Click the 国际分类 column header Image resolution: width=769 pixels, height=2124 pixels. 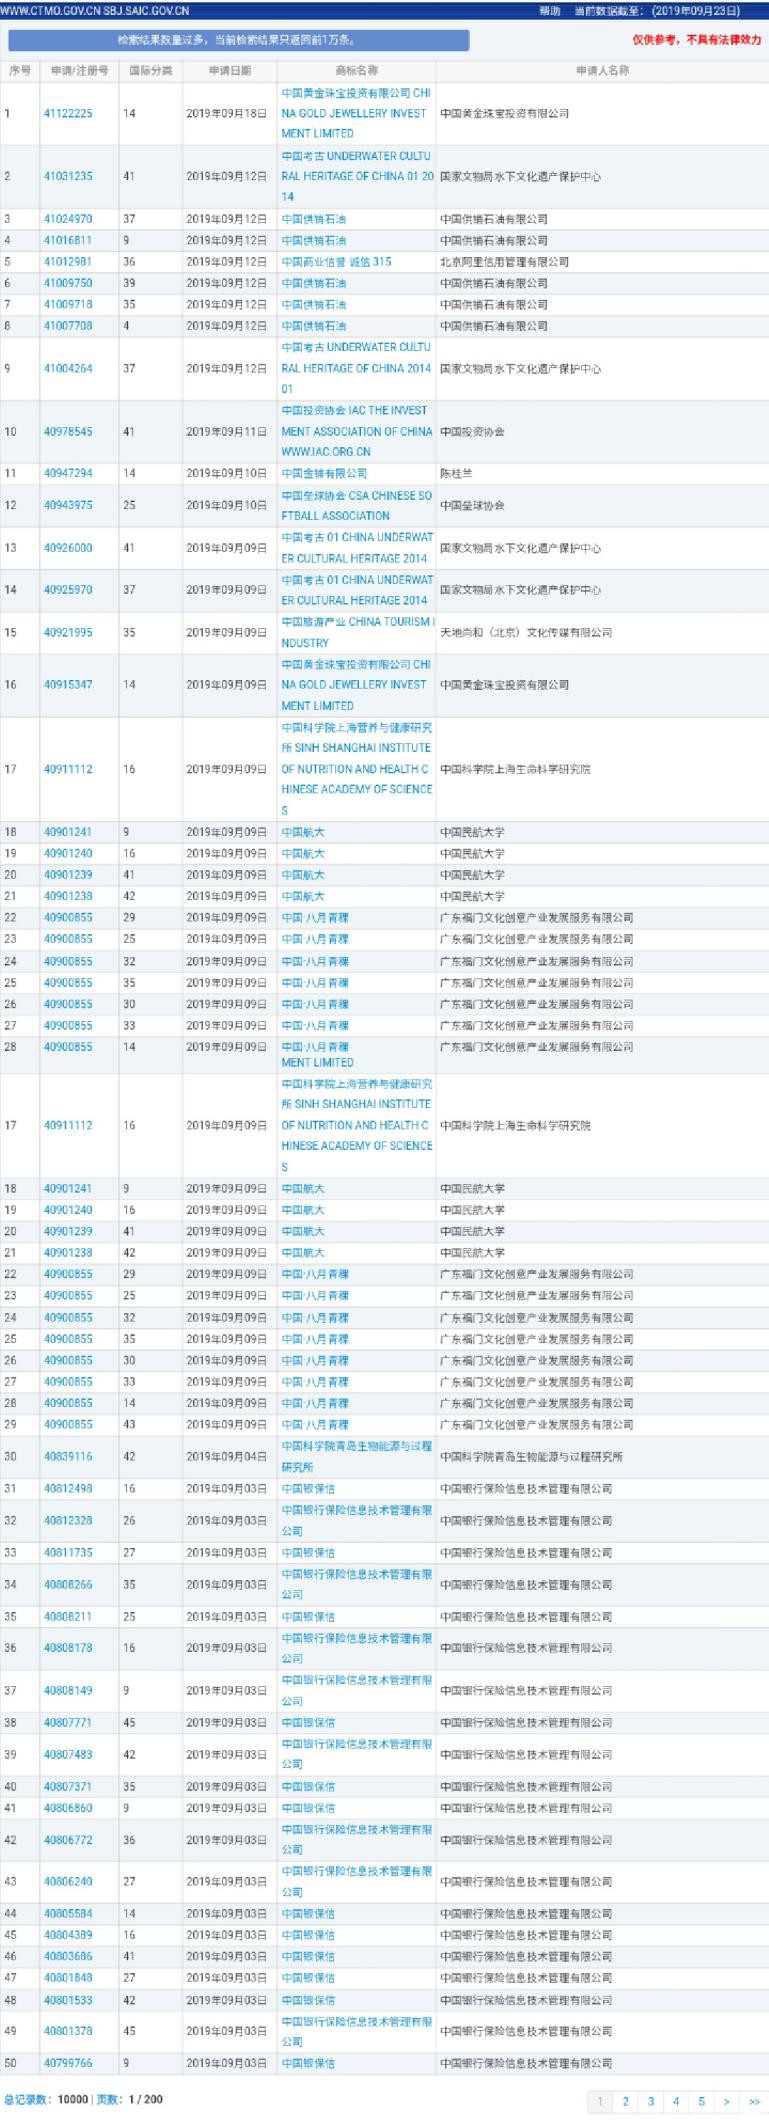point(151,71)
